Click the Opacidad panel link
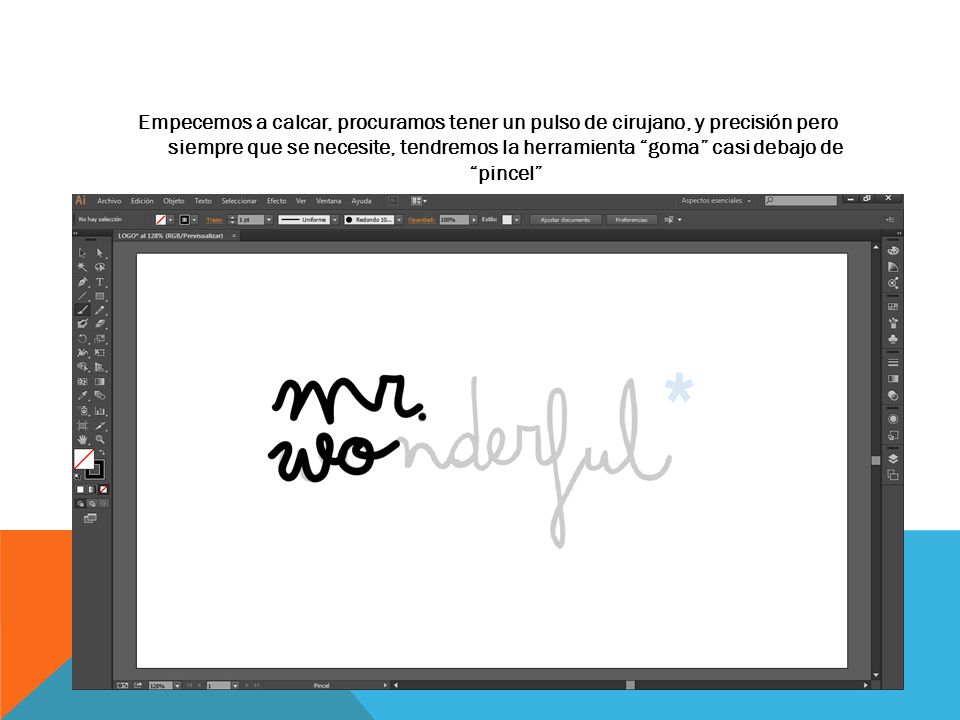The width and height of the screenshot is (960, 720). pyautogui.click(x=421, y=220)
